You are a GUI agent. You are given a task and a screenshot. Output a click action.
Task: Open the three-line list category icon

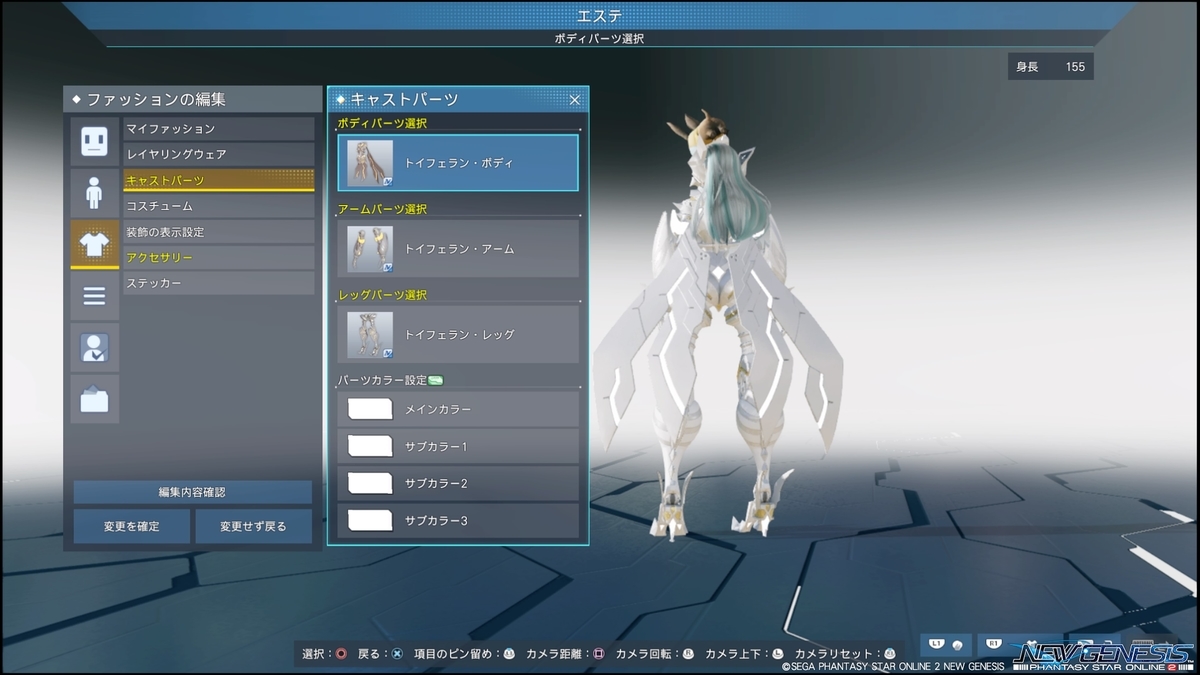94,296
